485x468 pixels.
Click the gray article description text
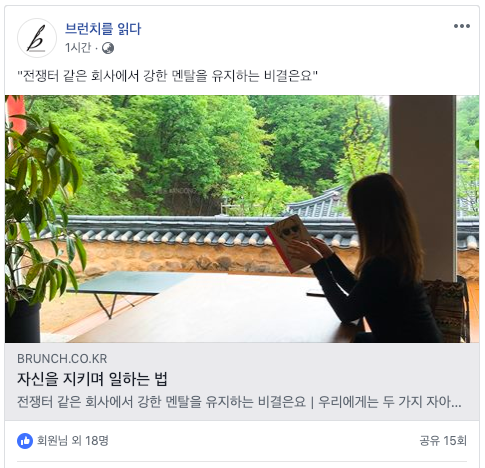[x=239, y=402]
